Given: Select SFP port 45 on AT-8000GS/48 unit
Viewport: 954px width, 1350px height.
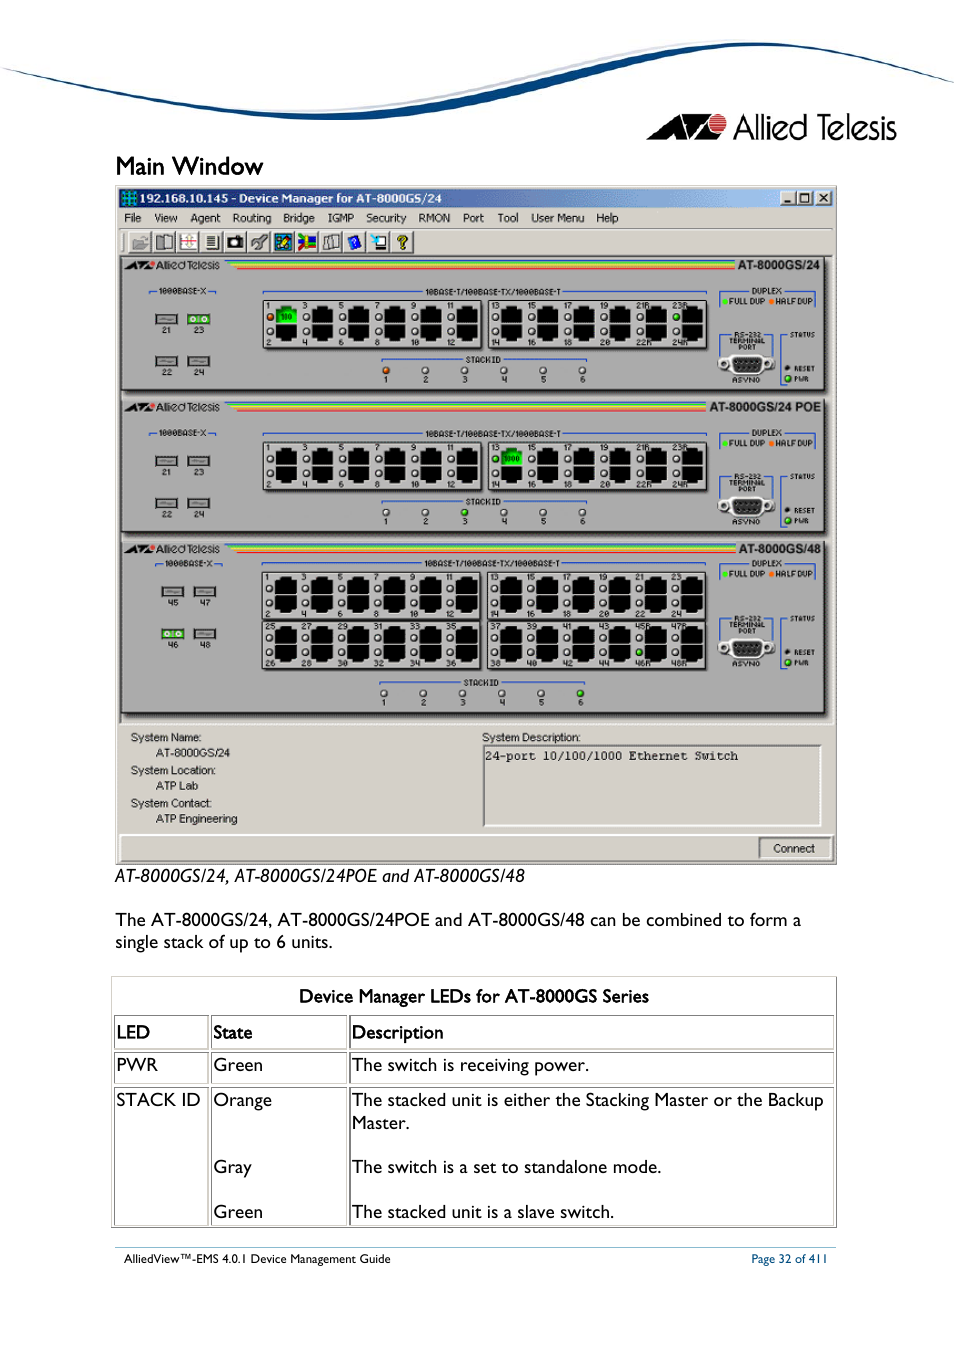Looking at the screenshot, I should [173, 592].
